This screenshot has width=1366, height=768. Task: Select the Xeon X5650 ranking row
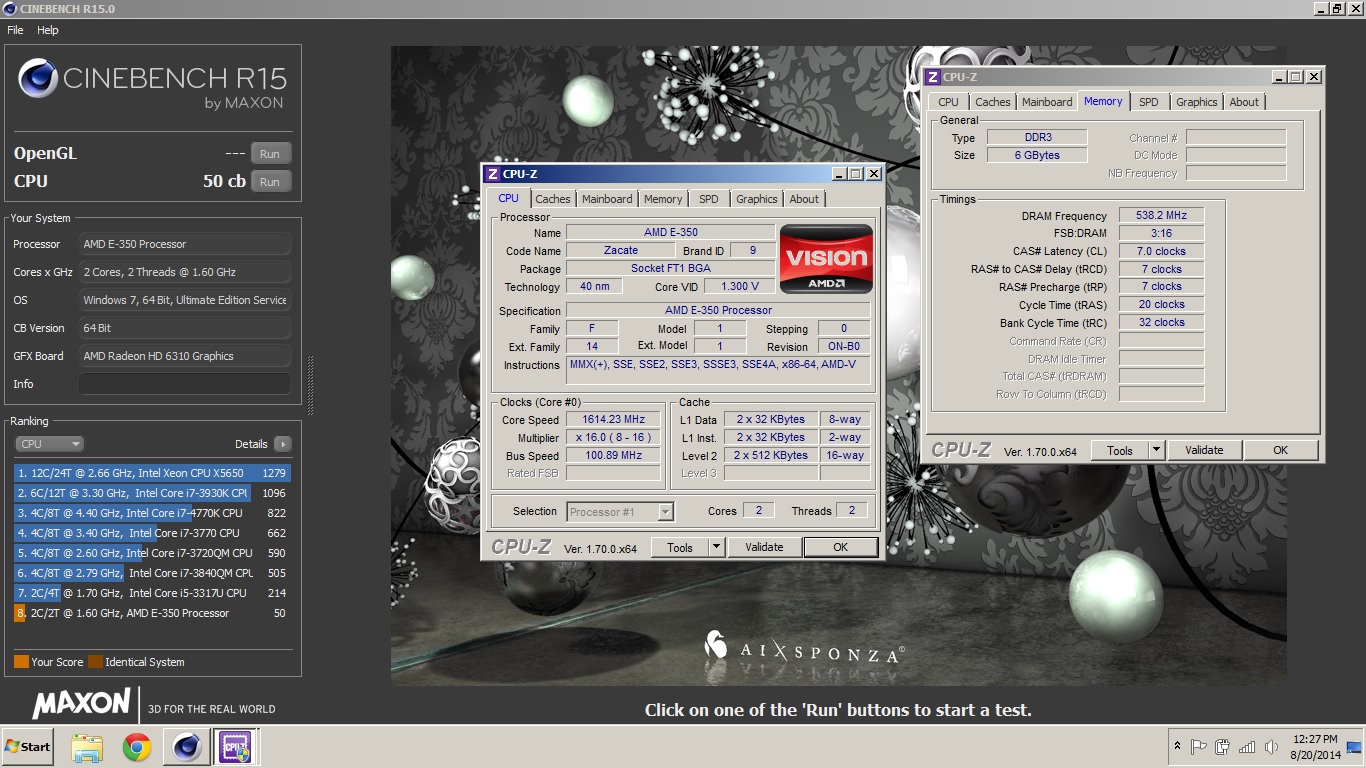[152, 473]
